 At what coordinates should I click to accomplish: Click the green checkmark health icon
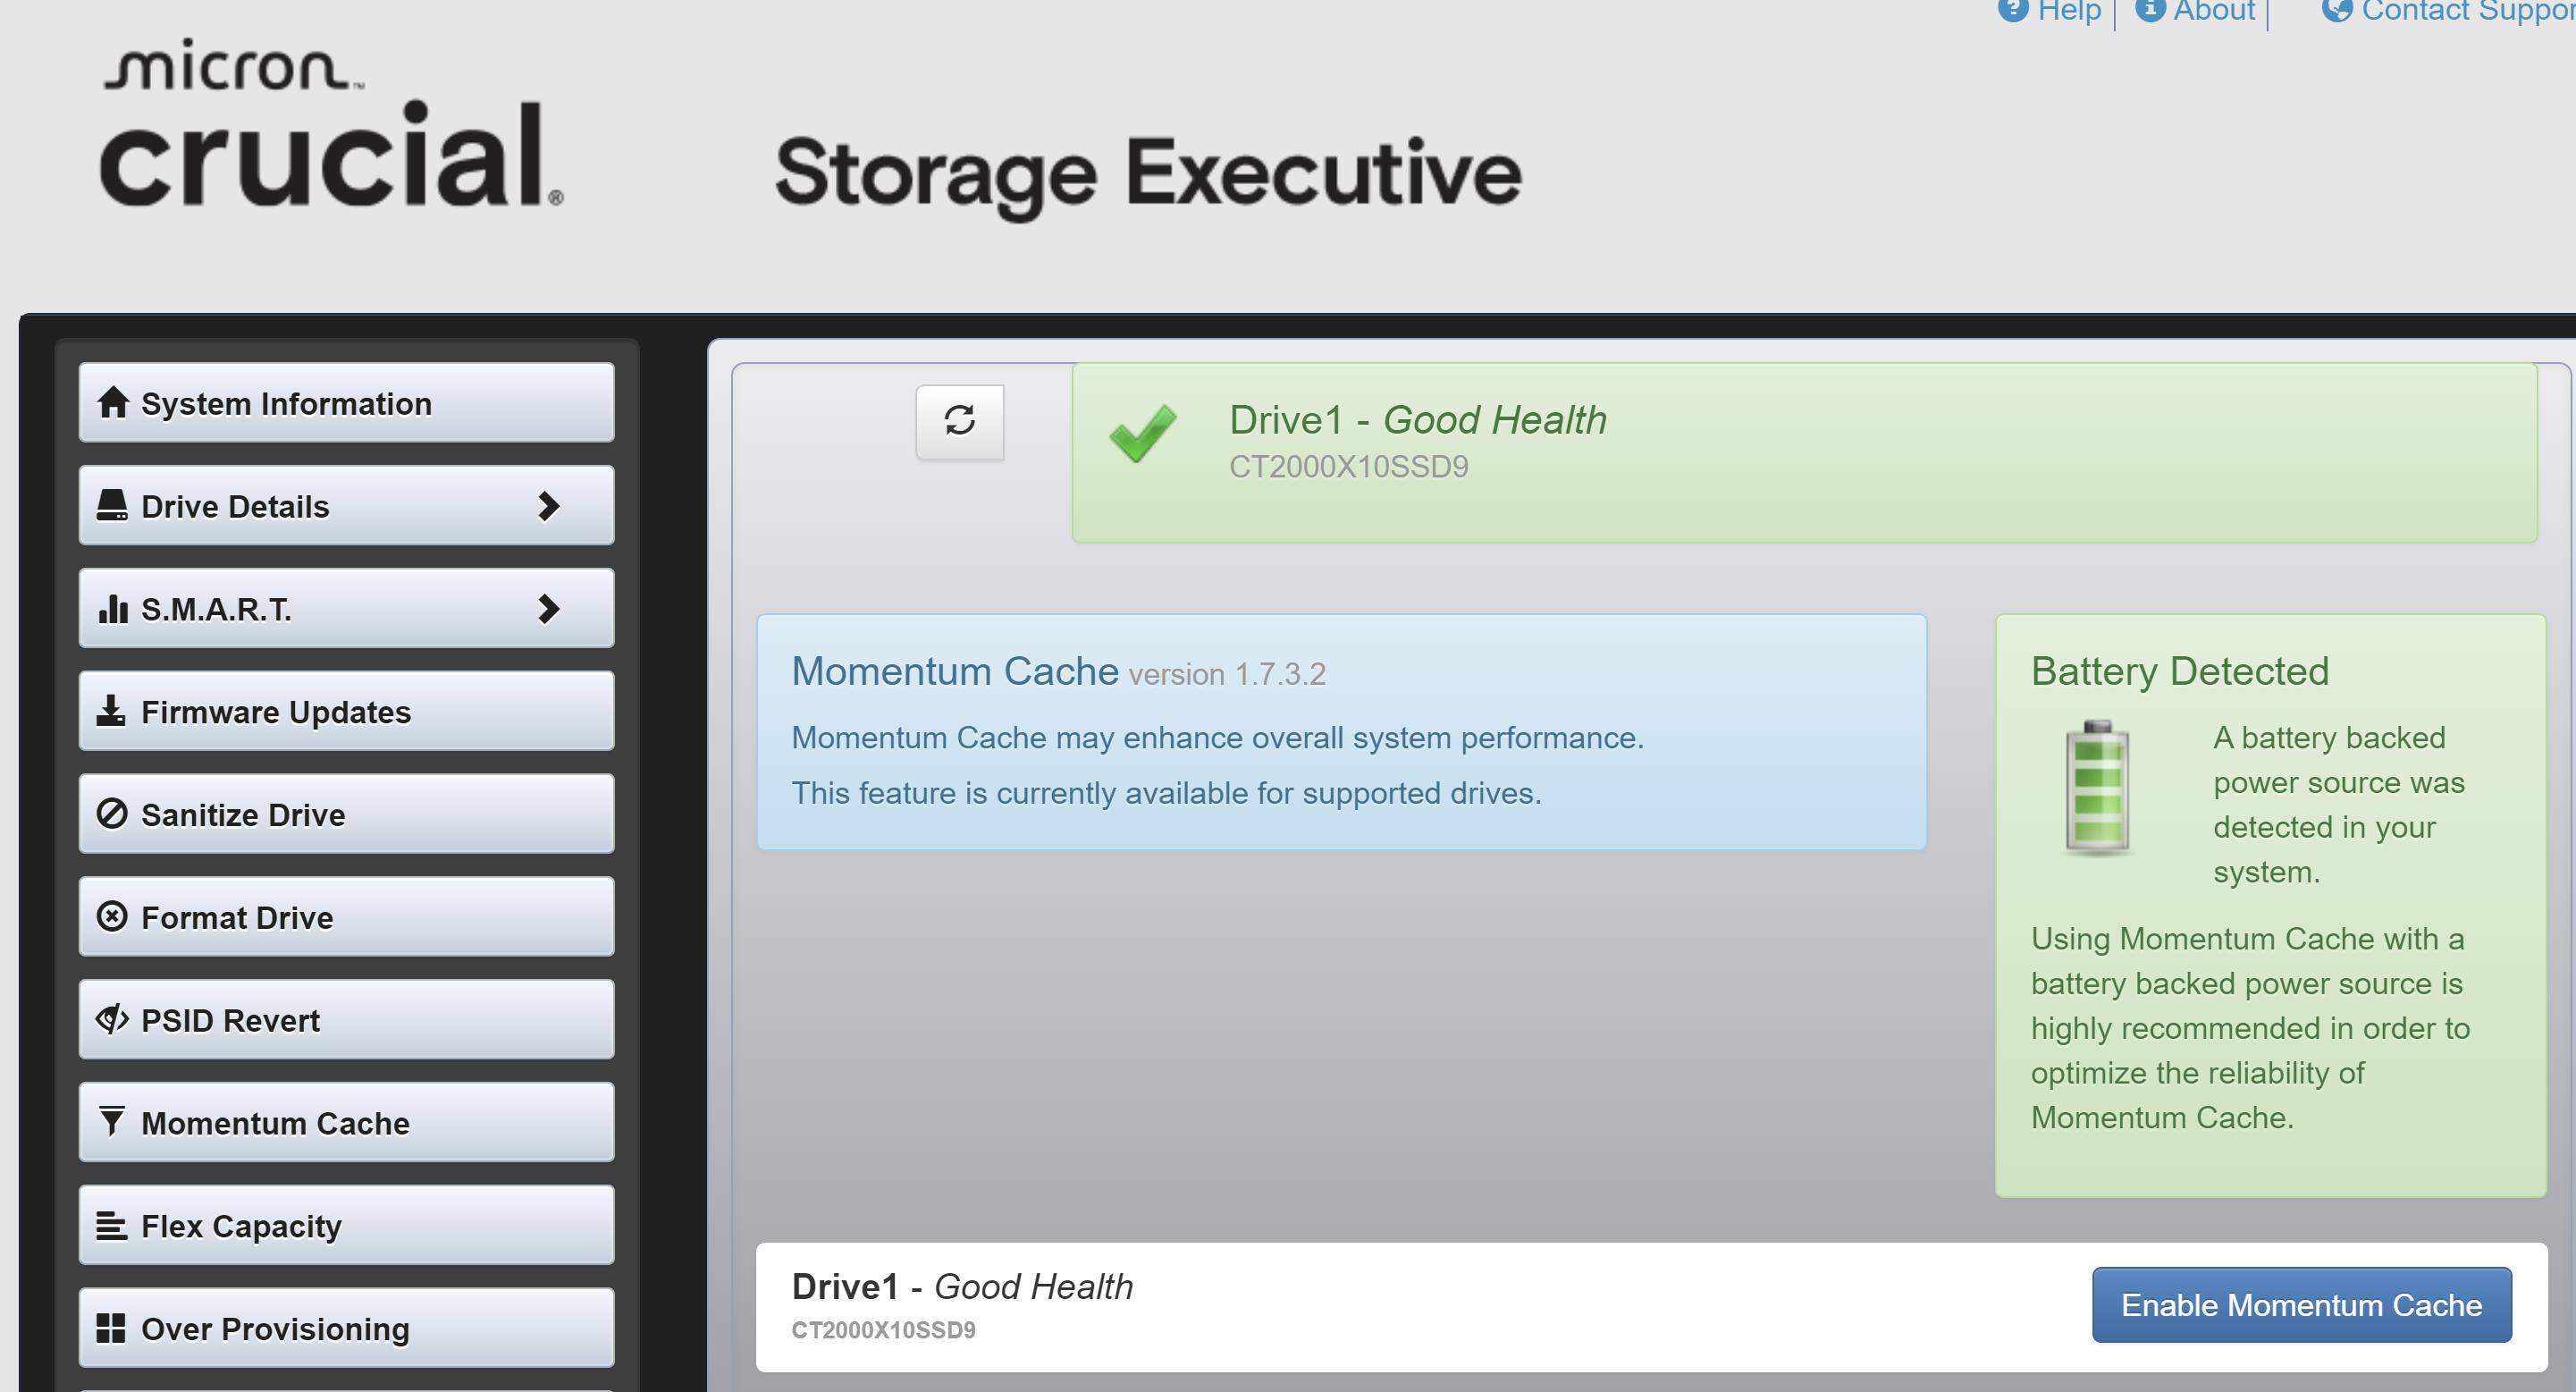(x=1143, y=432)
